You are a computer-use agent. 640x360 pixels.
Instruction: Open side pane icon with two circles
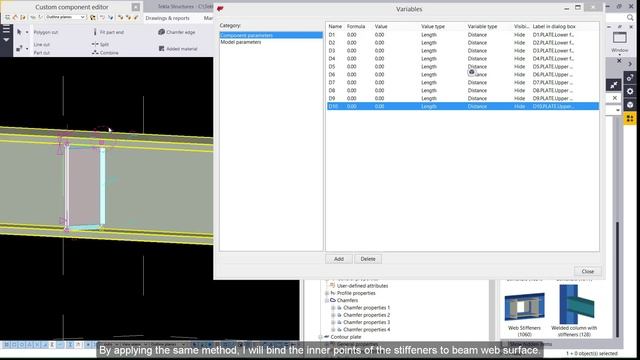(630, 78)
